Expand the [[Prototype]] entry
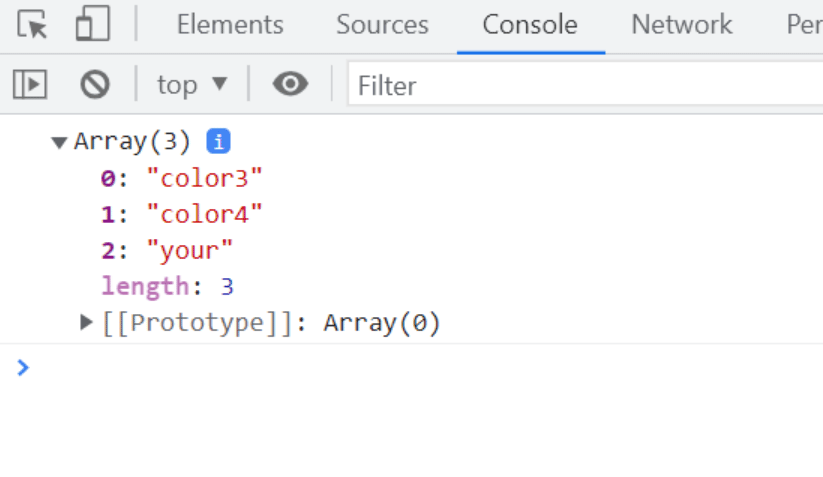Image resolution: width=823 pixels, height=477 pixels. click(87, 323)
